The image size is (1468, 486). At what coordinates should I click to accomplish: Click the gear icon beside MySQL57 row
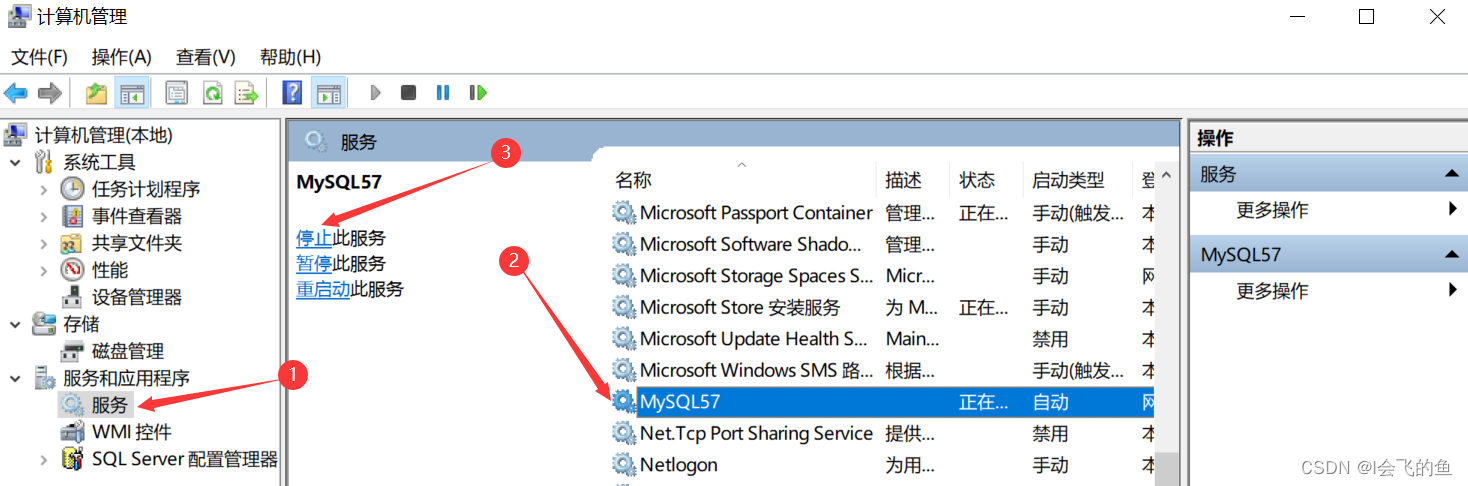coord(624,402)
